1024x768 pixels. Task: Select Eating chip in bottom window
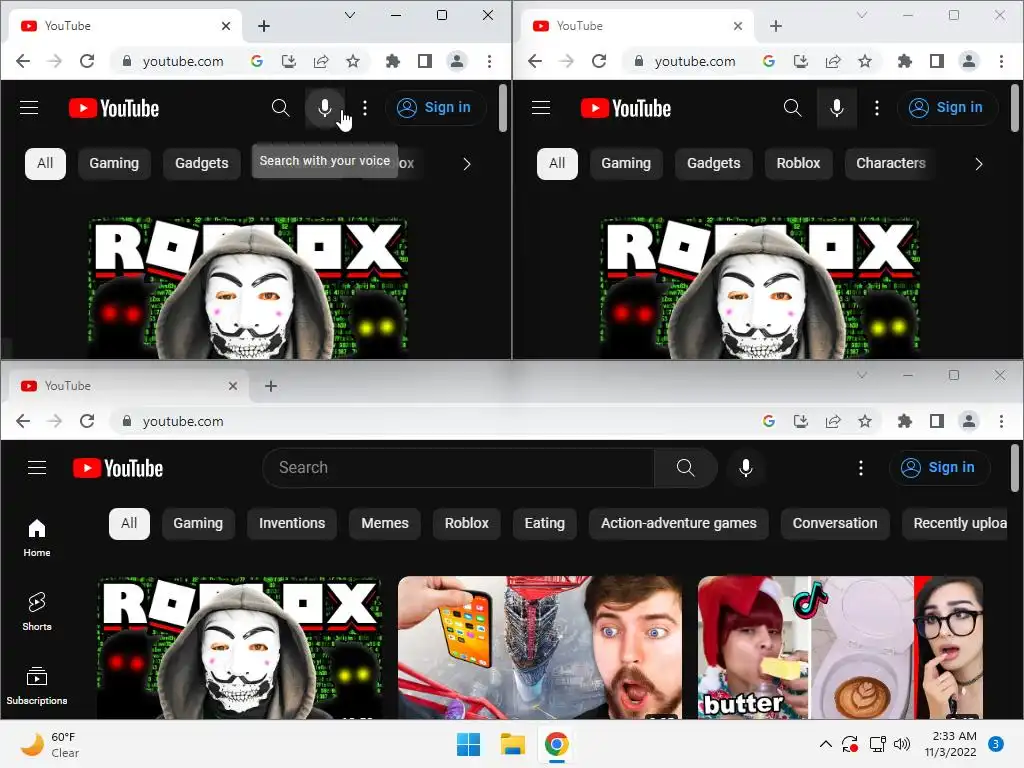[545, 523]
